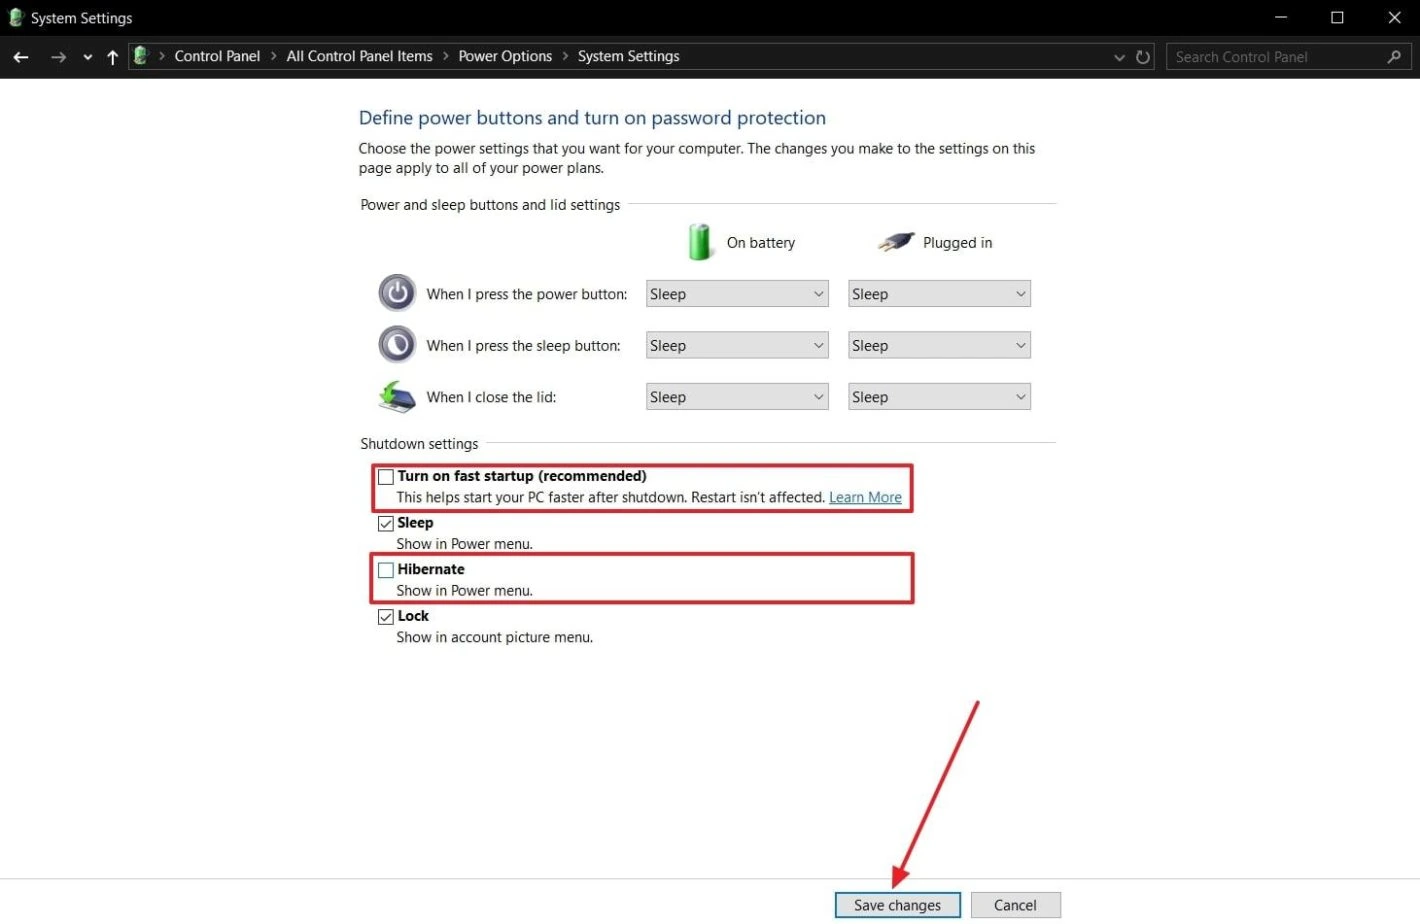Screen dimensions: 1420x924
Task: Open the Learn More link
Action: [865, 497]
